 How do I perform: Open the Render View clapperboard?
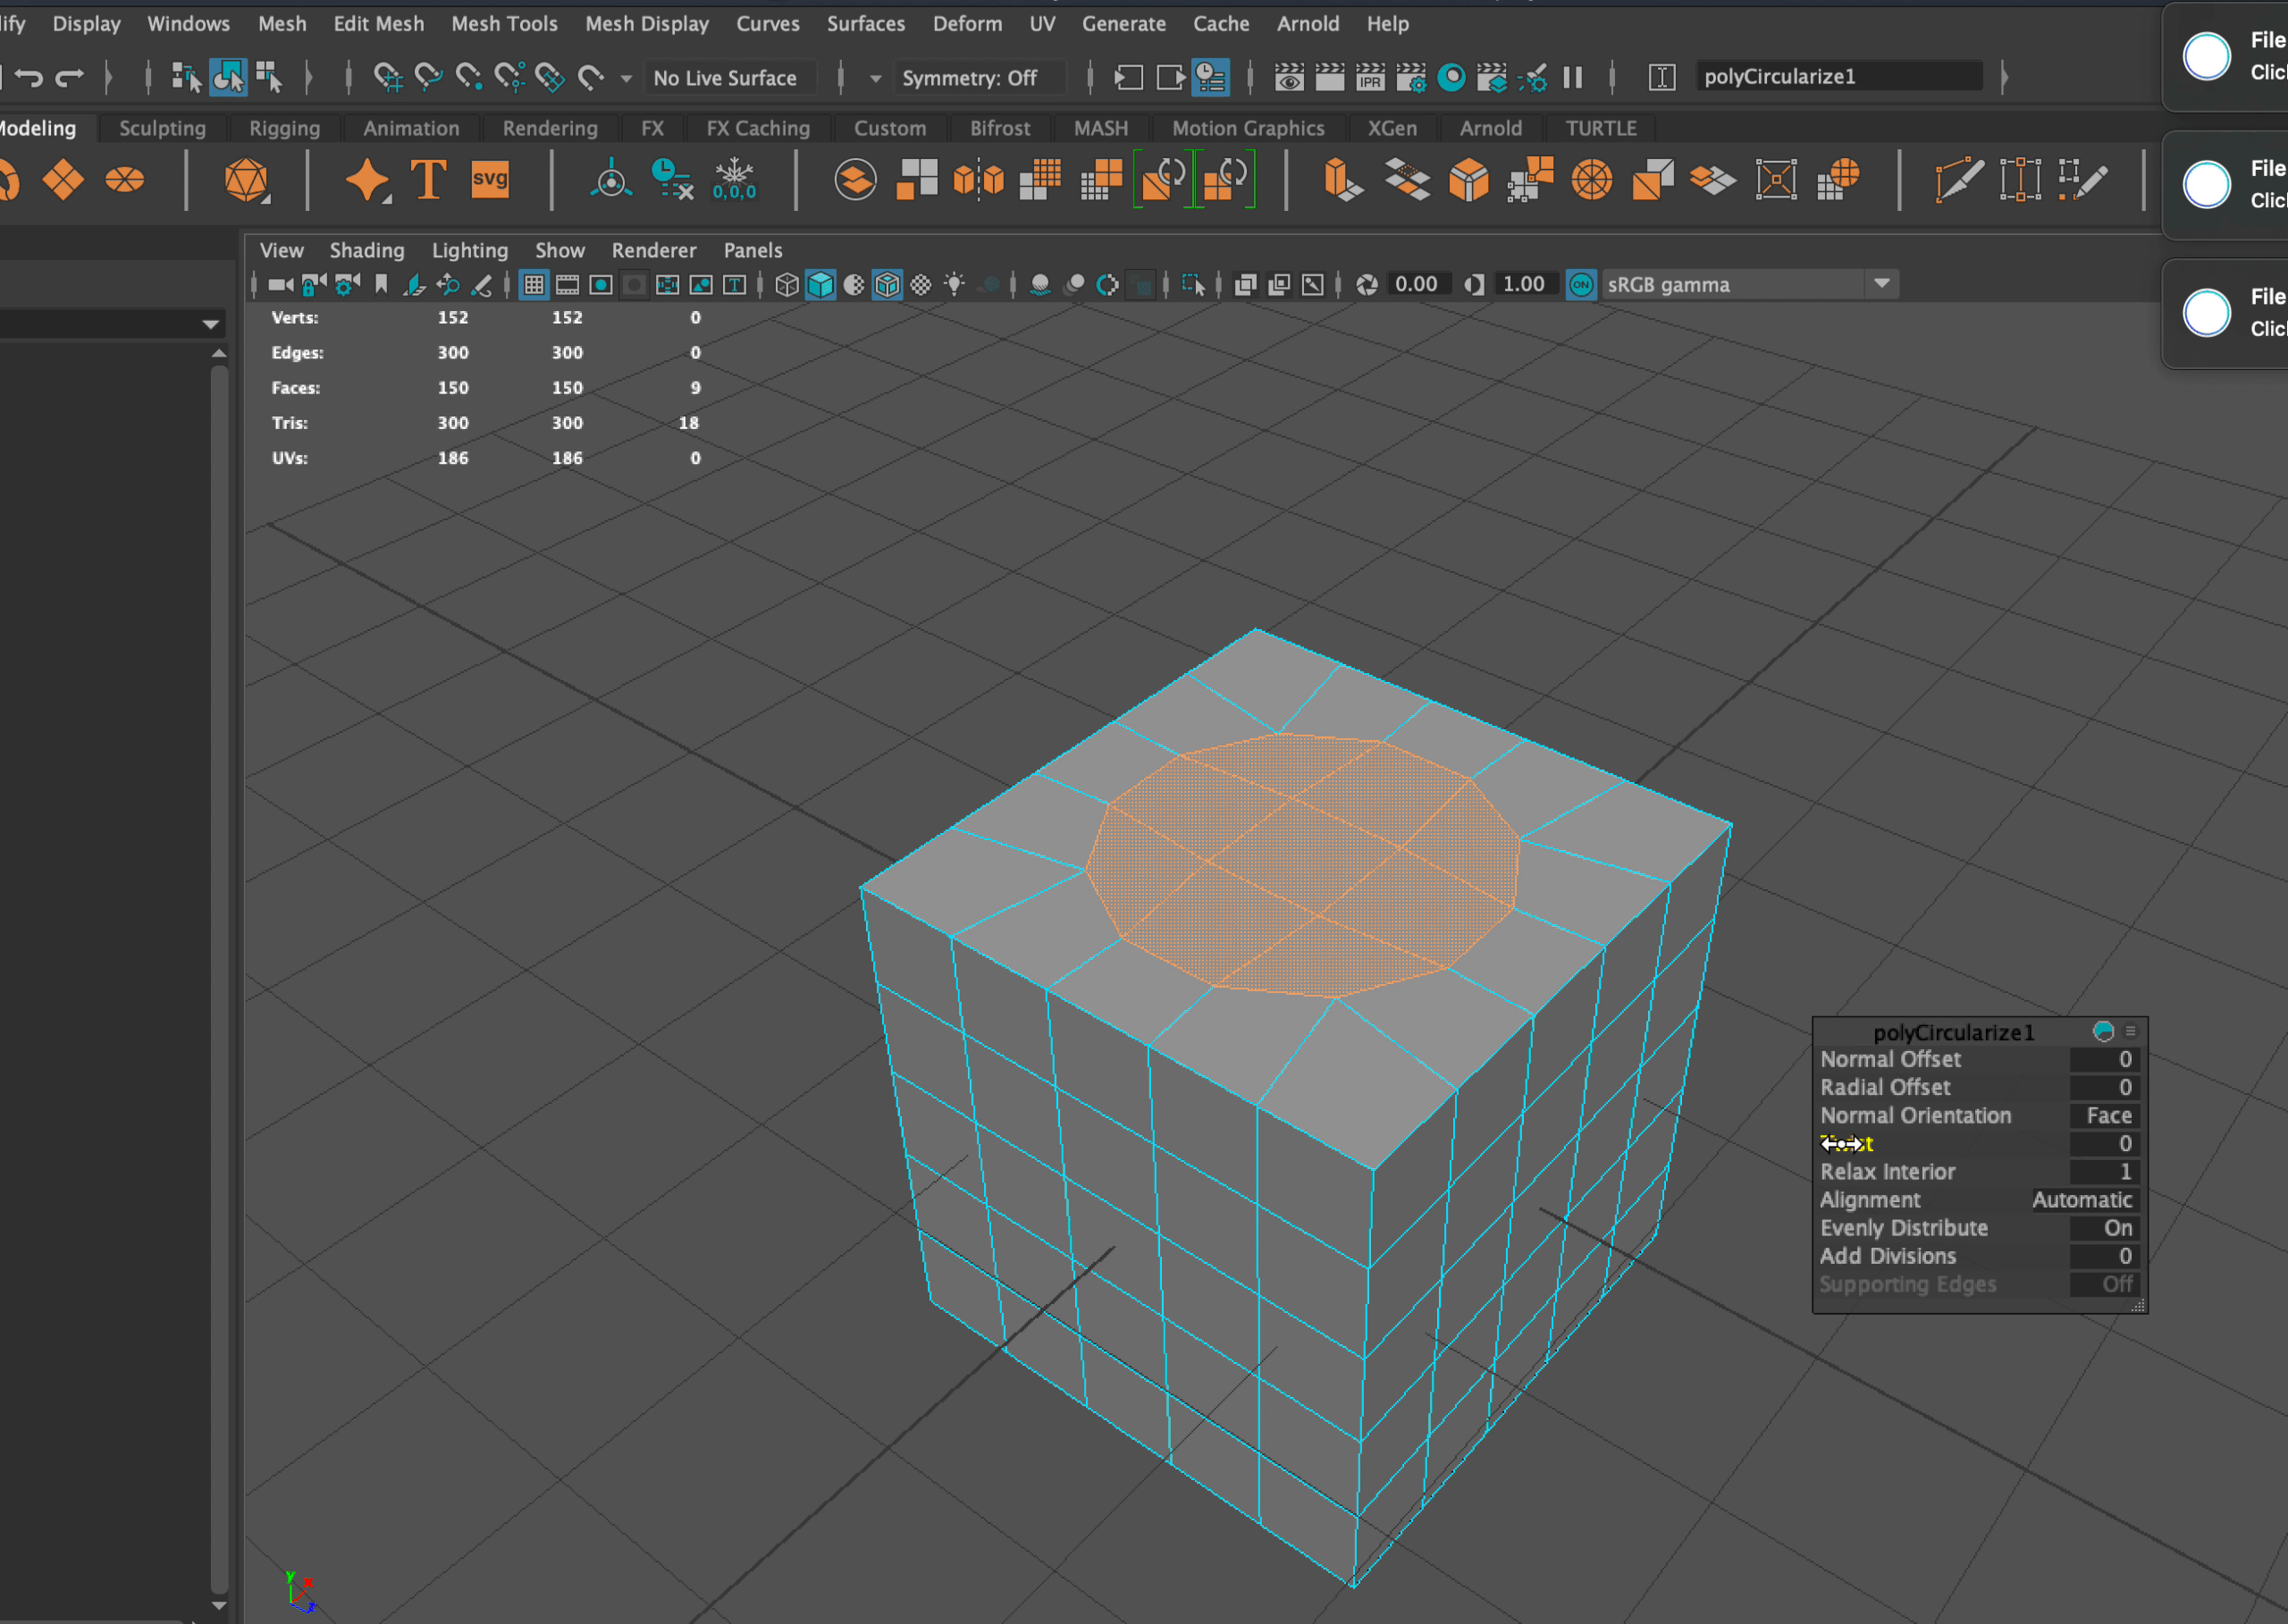pos(1289,77)
